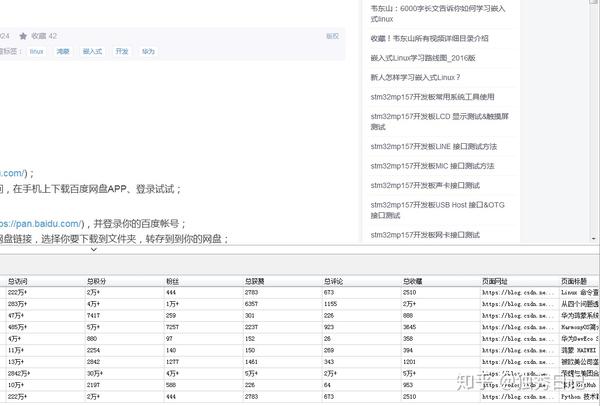
Task: Select the 47万+ cell
Action: point(46,316)
